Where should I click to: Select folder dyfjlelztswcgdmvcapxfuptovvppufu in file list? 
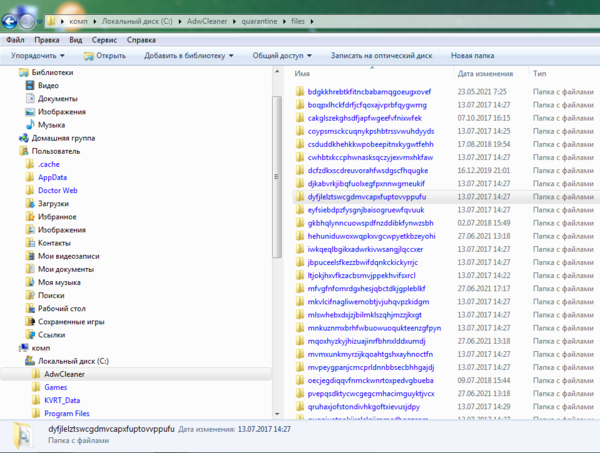pyautogui.click(x=367, y=197)
